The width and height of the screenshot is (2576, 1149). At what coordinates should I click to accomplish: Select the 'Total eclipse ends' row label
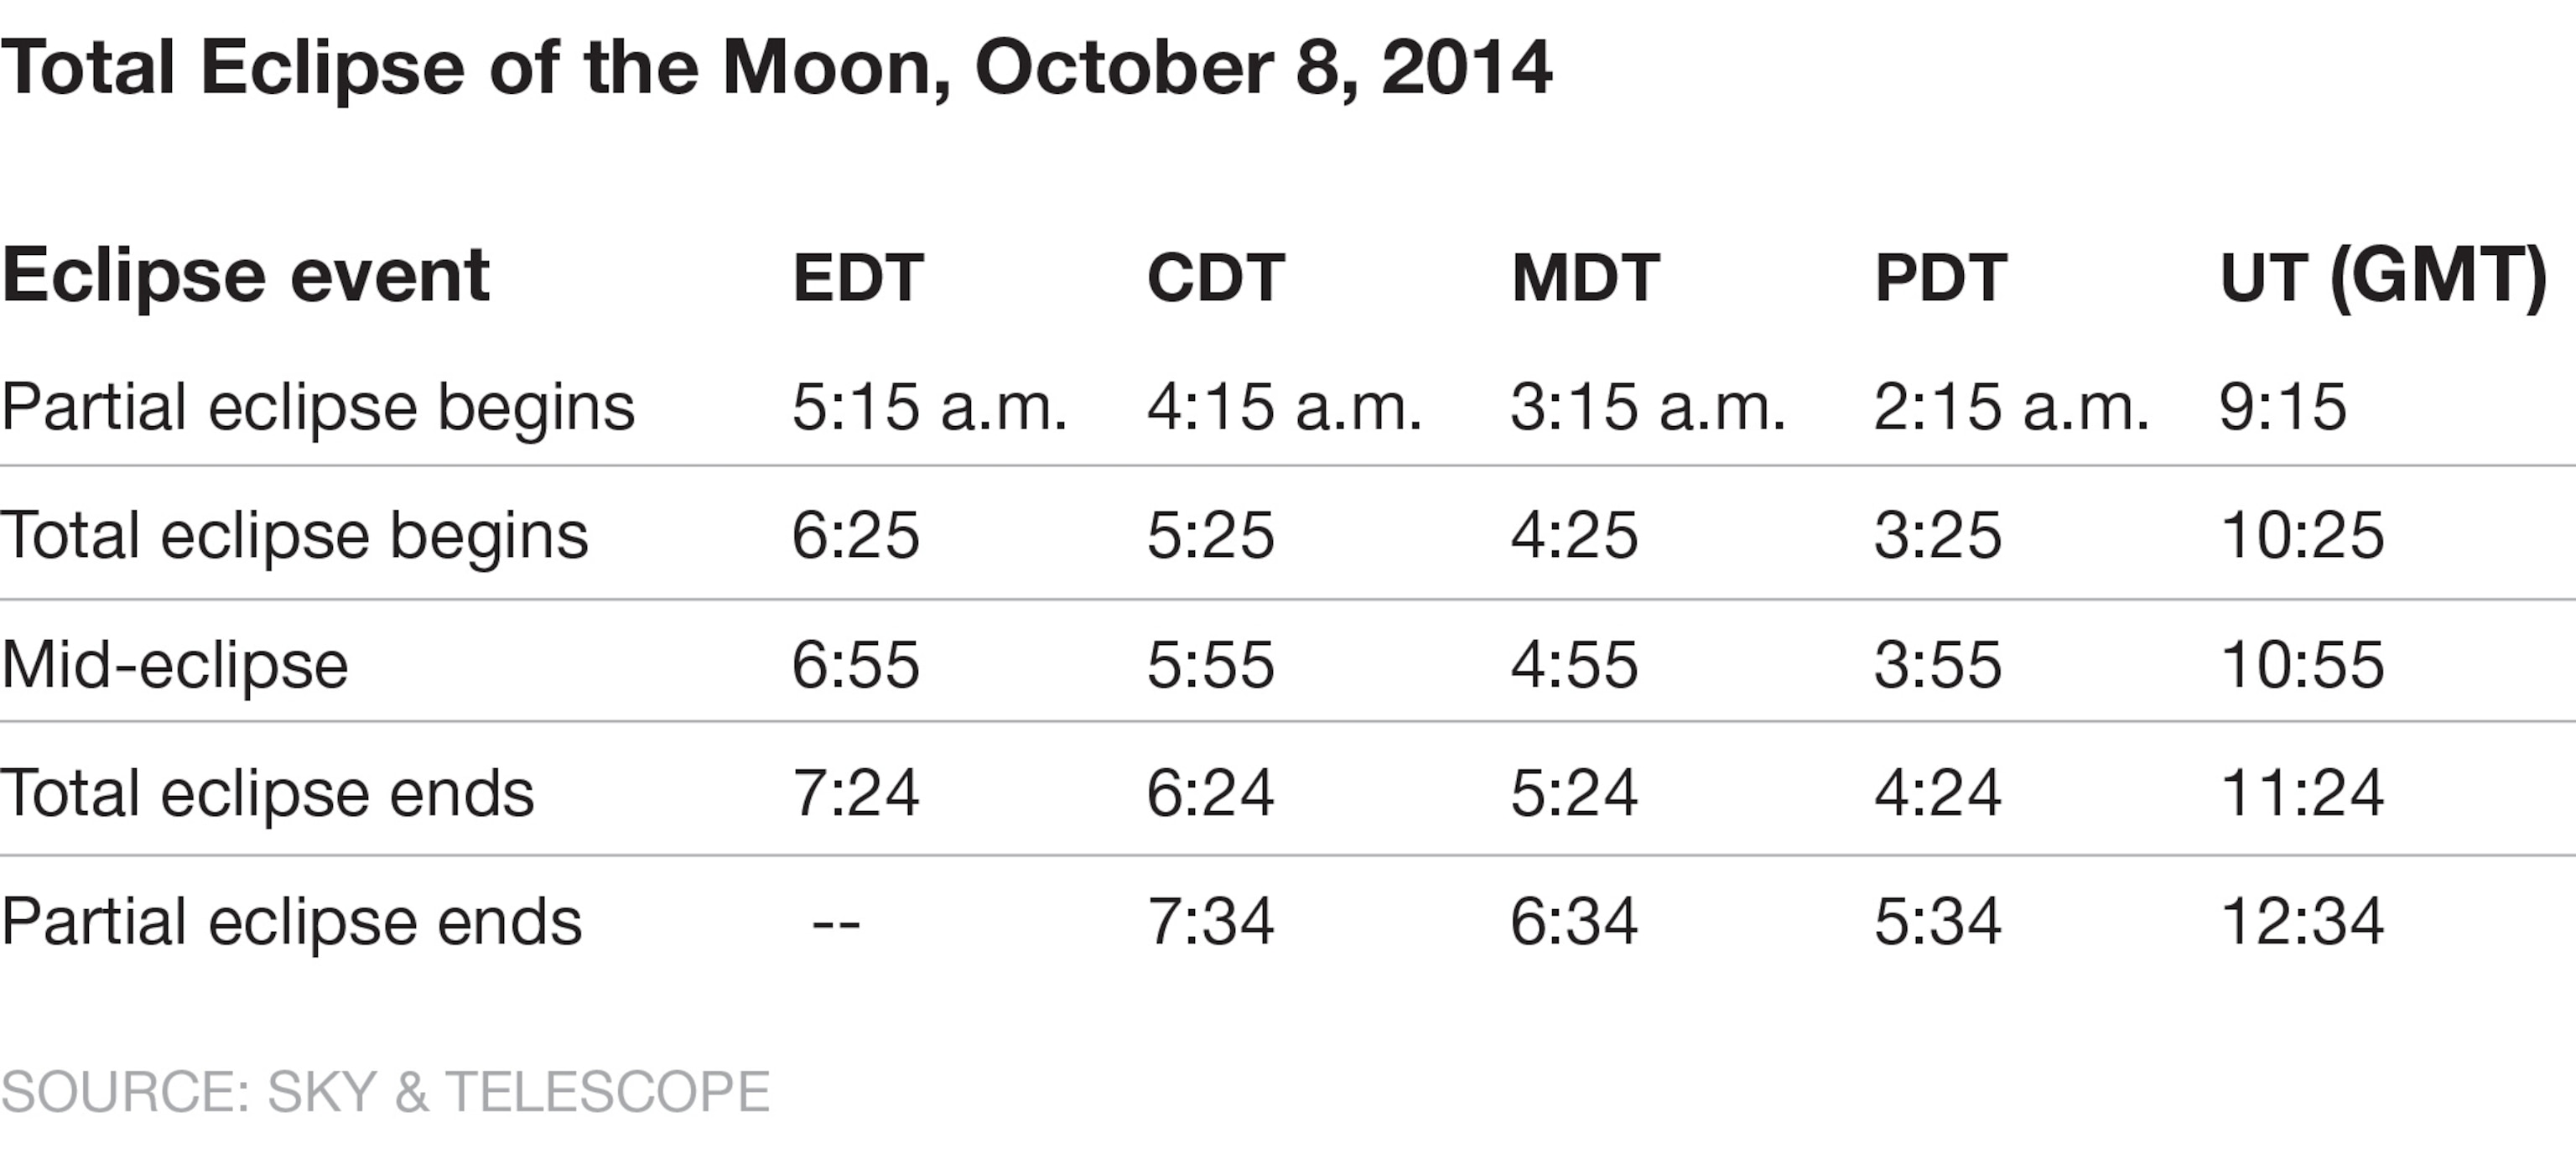click(268, 793)
